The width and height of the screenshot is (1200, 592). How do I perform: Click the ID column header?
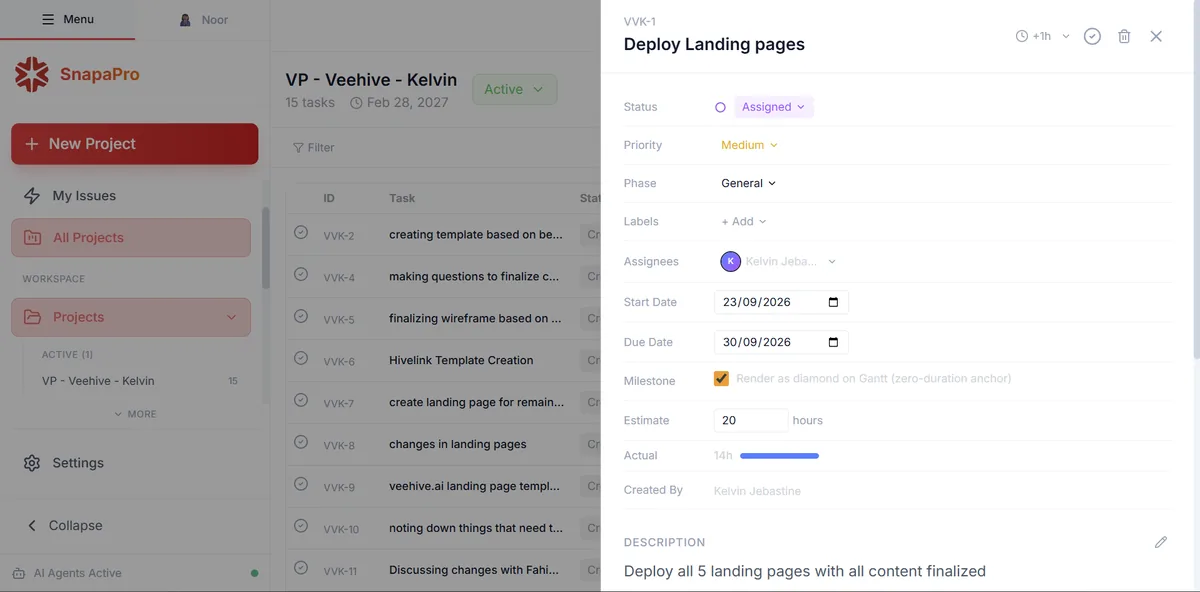pos(329,198)
